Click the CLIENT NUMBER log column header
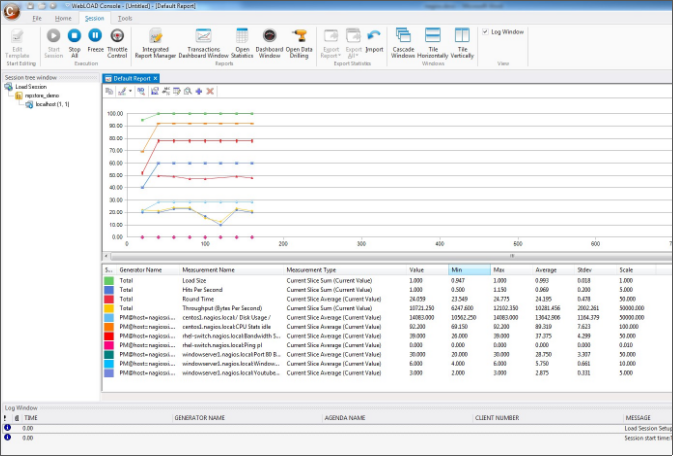 pyautogui.click(x=497, y=418)
